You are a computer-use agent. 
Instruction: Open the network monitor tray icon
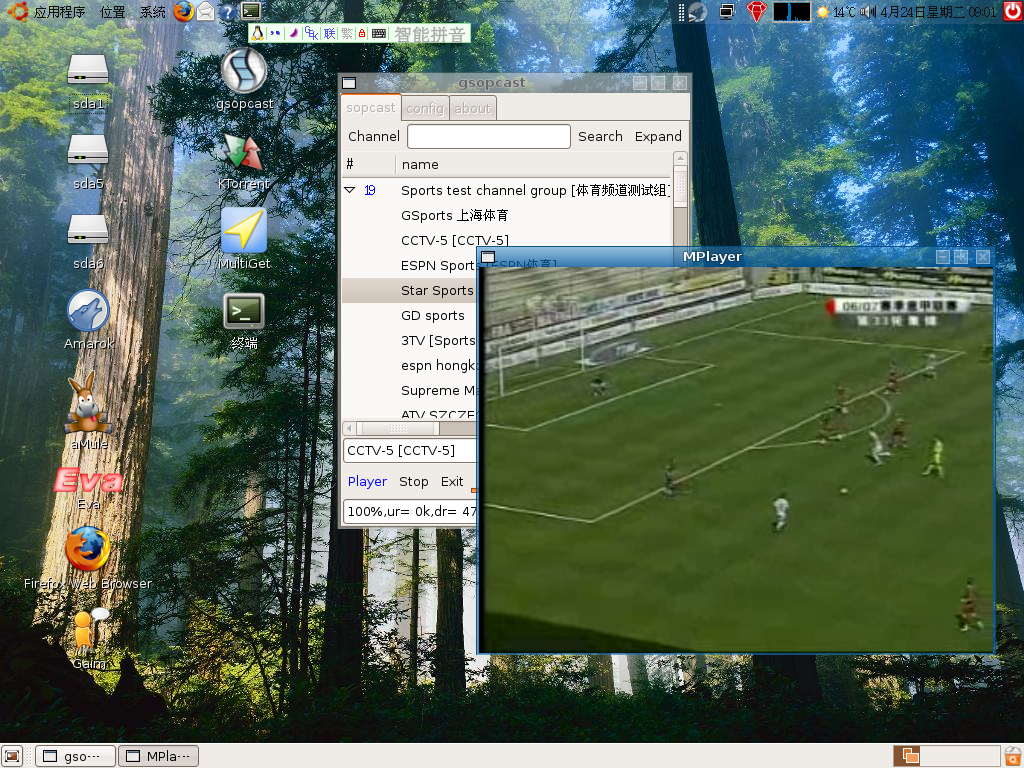tap(727, 12)
